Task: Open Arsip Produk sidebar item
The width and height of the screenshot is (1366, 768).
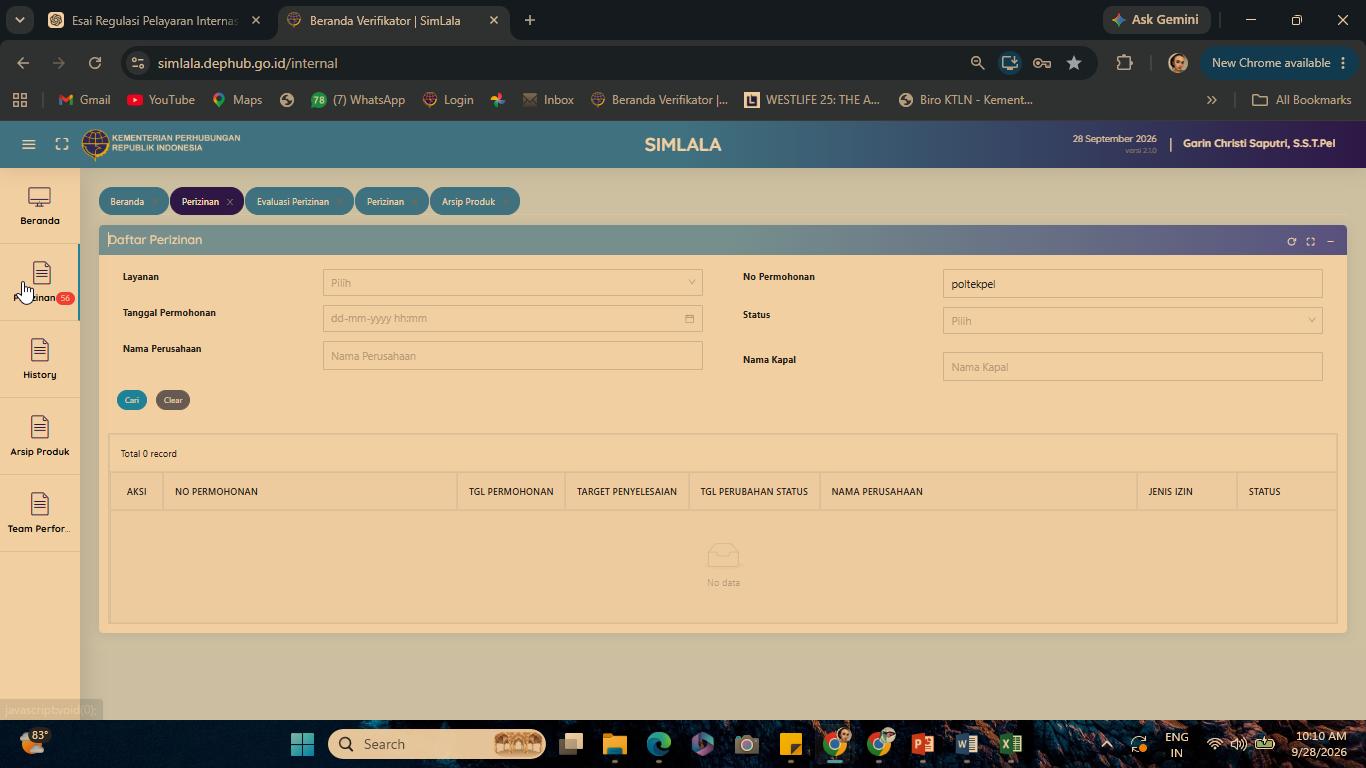Action: tap(40, 437)
